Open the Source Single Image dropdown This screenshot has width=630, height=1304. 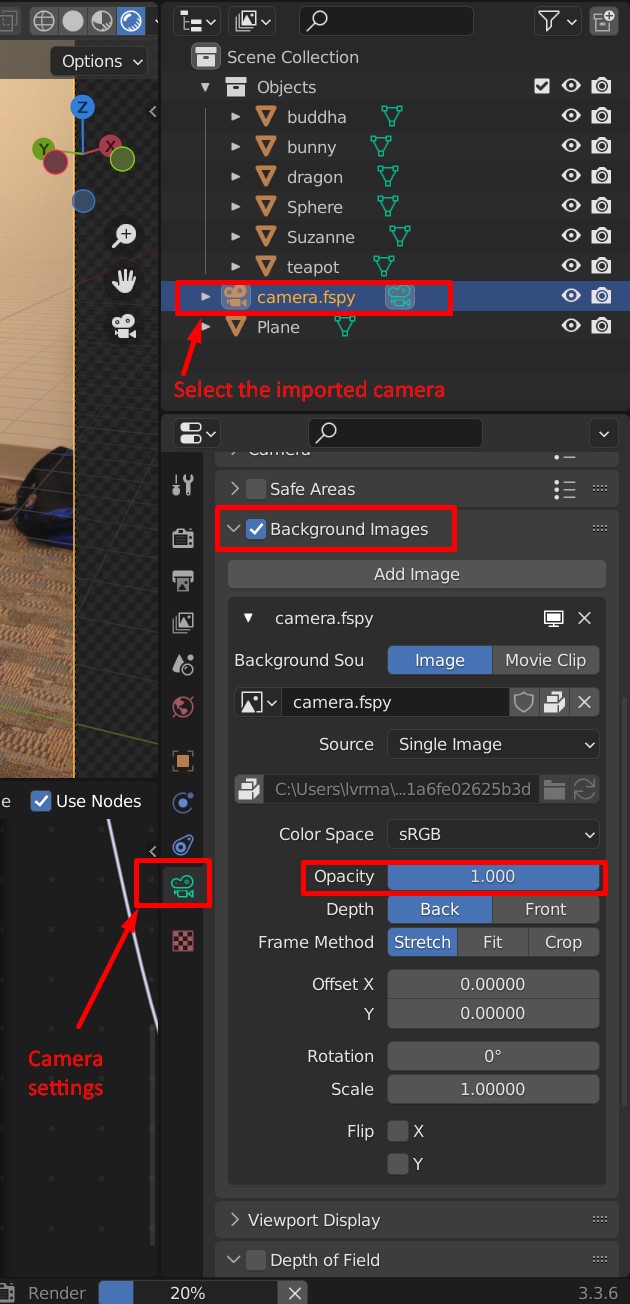click(493, 744)
